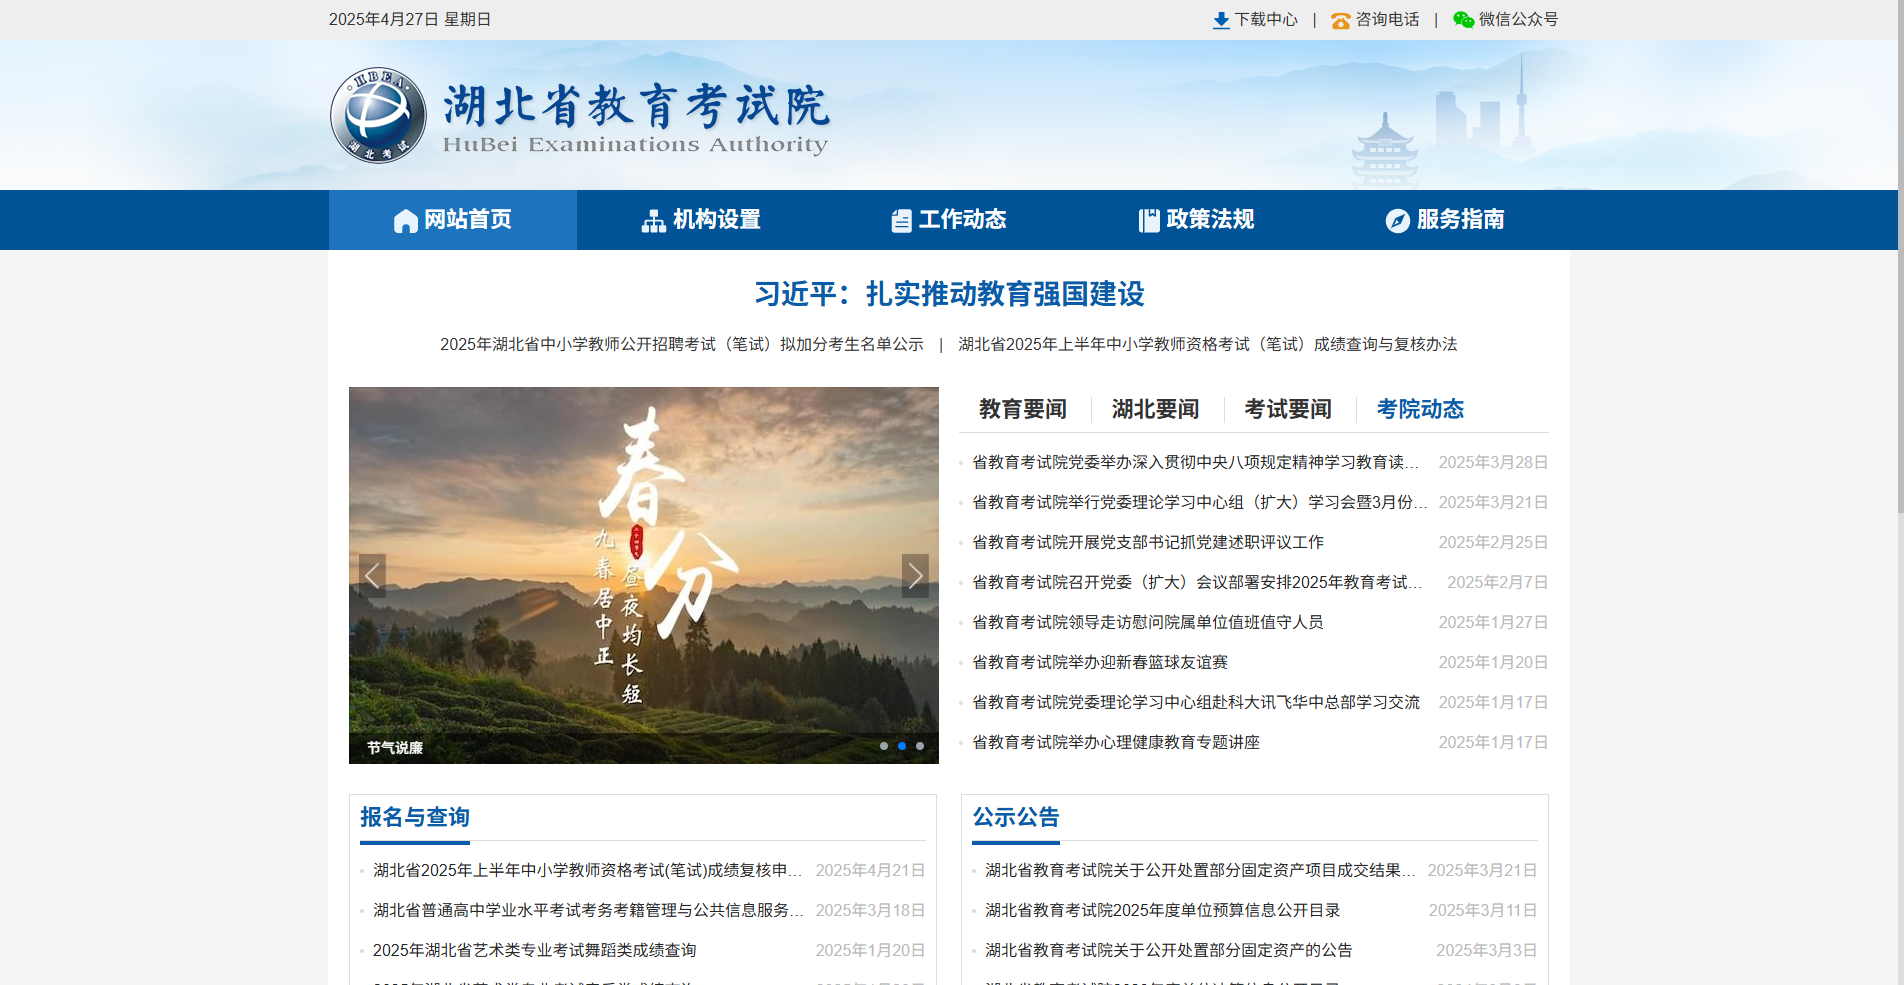The width and height of the screenshot is (1904, 985).
Task: Open the 2025年湖北省艺术类专业考试舞蹈类成绩查询 link
Action: [535, 950]
